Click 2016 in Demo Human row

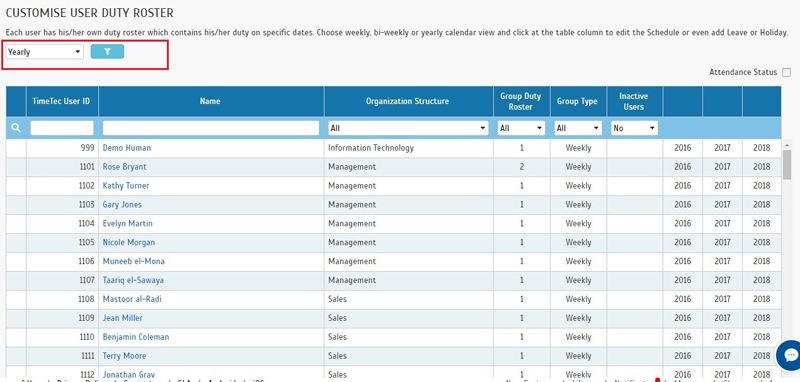click(x=683, y=148)
